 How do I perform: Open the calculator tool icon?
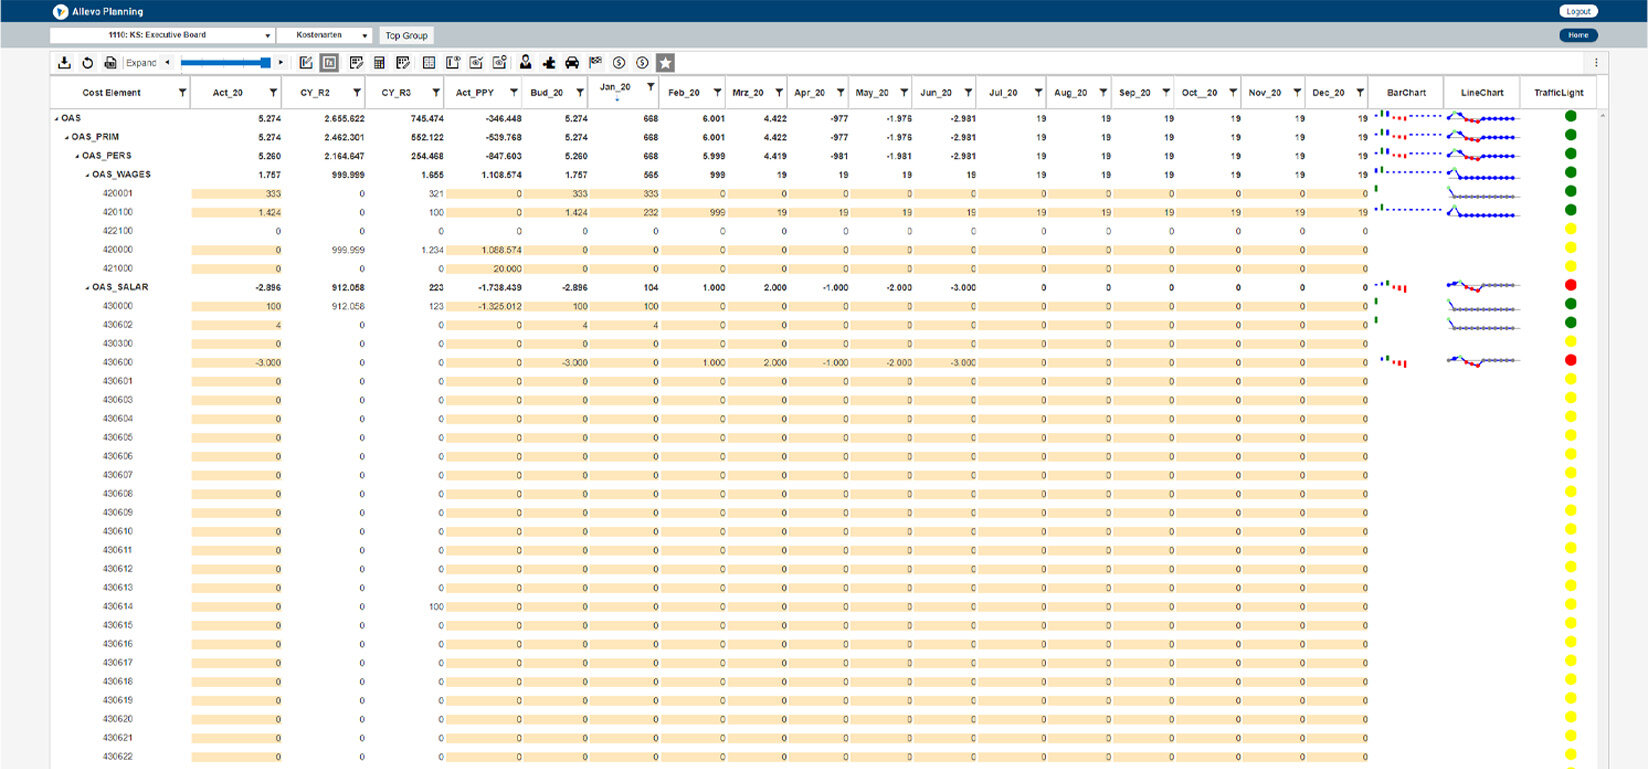click(x=379, y=63)
